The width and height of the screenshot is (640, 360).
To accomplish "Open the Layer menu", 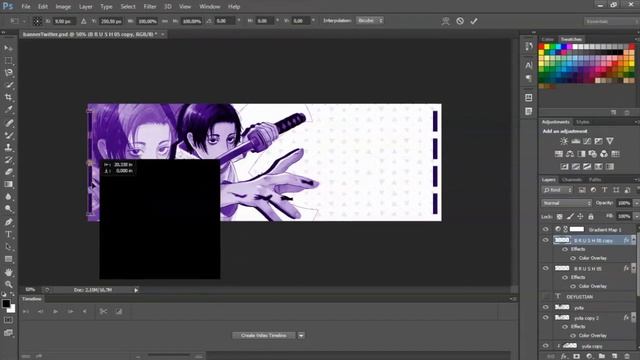I will [85, 7].
